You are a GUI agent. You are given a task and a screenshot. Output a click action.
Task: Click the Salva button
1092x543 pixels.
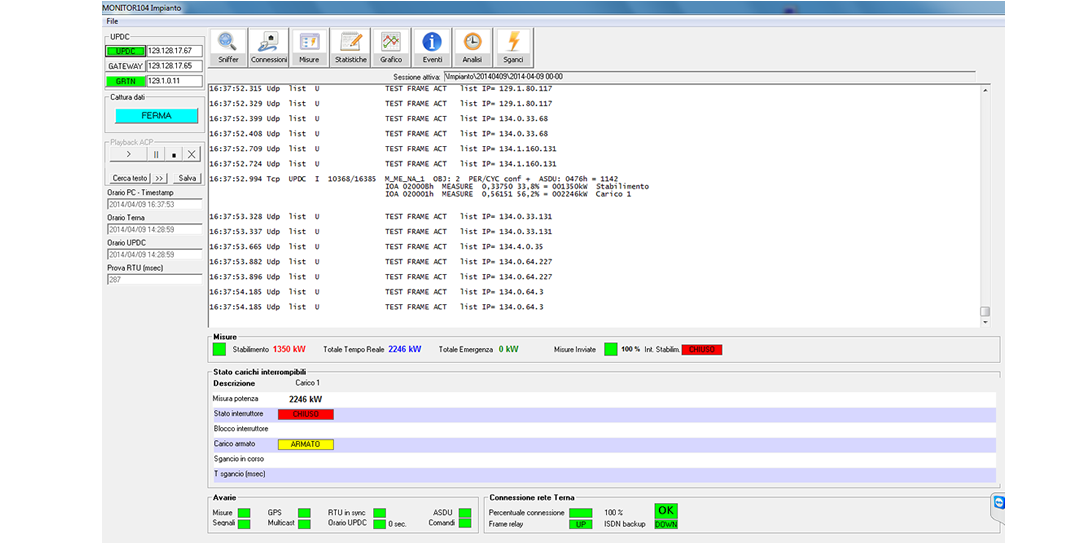tap(187, 178)
